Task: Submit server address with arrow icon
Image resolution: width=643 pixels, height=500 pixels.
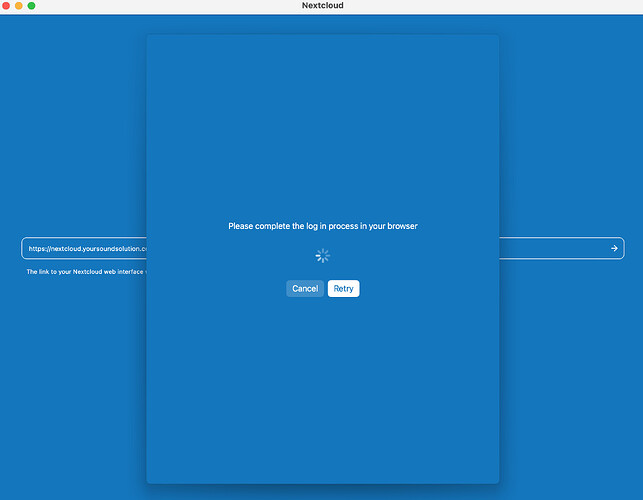Action: (x=614, y=248)
